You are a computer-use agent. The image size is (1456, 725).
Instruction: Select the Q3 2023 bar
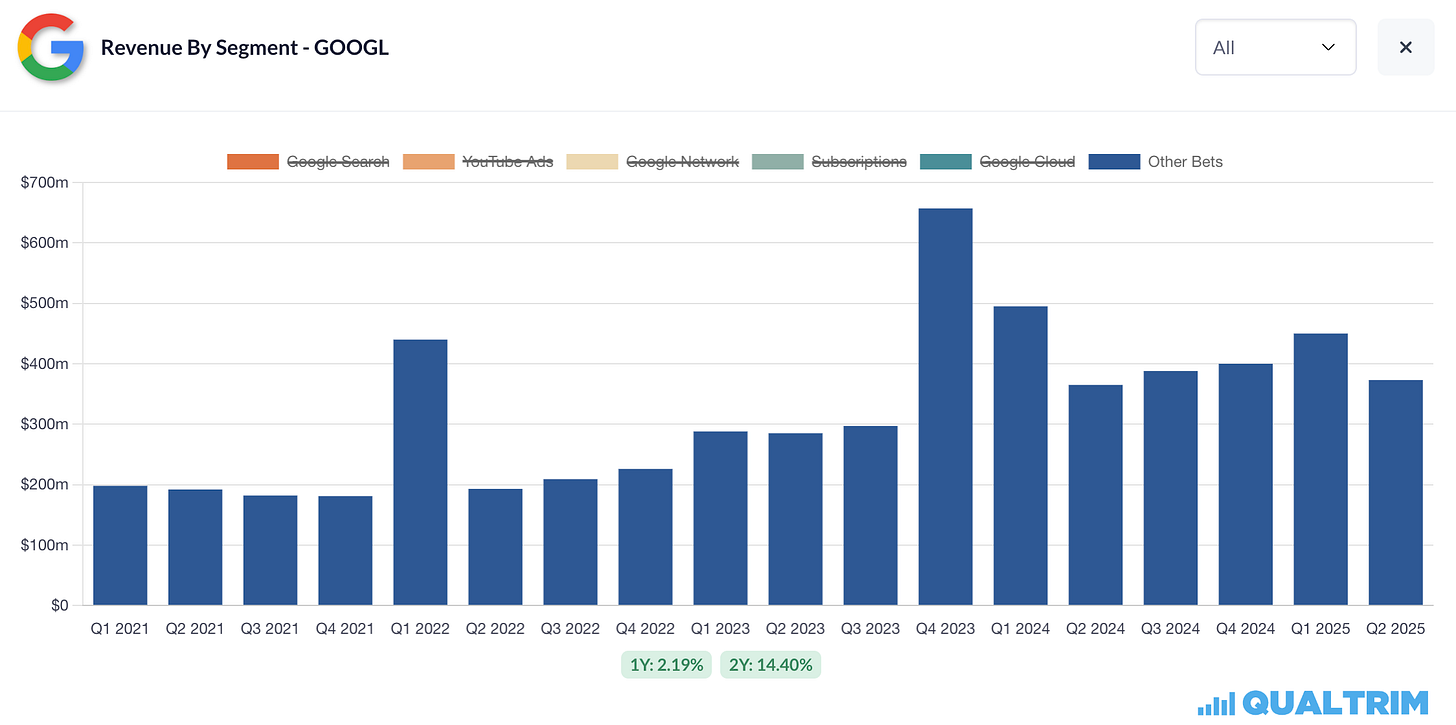[870, 516]
